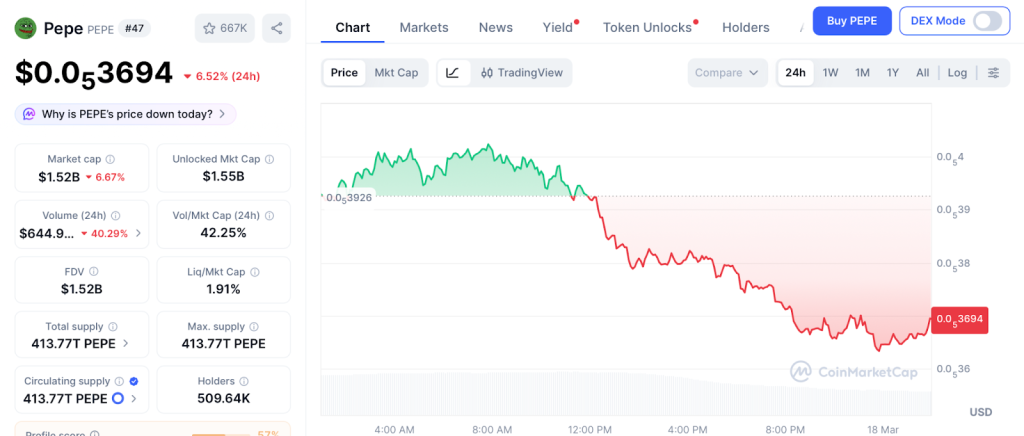This screenshot has width=1024, height=436.
Task: Toggle DEX Mode switch
Action: click(986, 21)
